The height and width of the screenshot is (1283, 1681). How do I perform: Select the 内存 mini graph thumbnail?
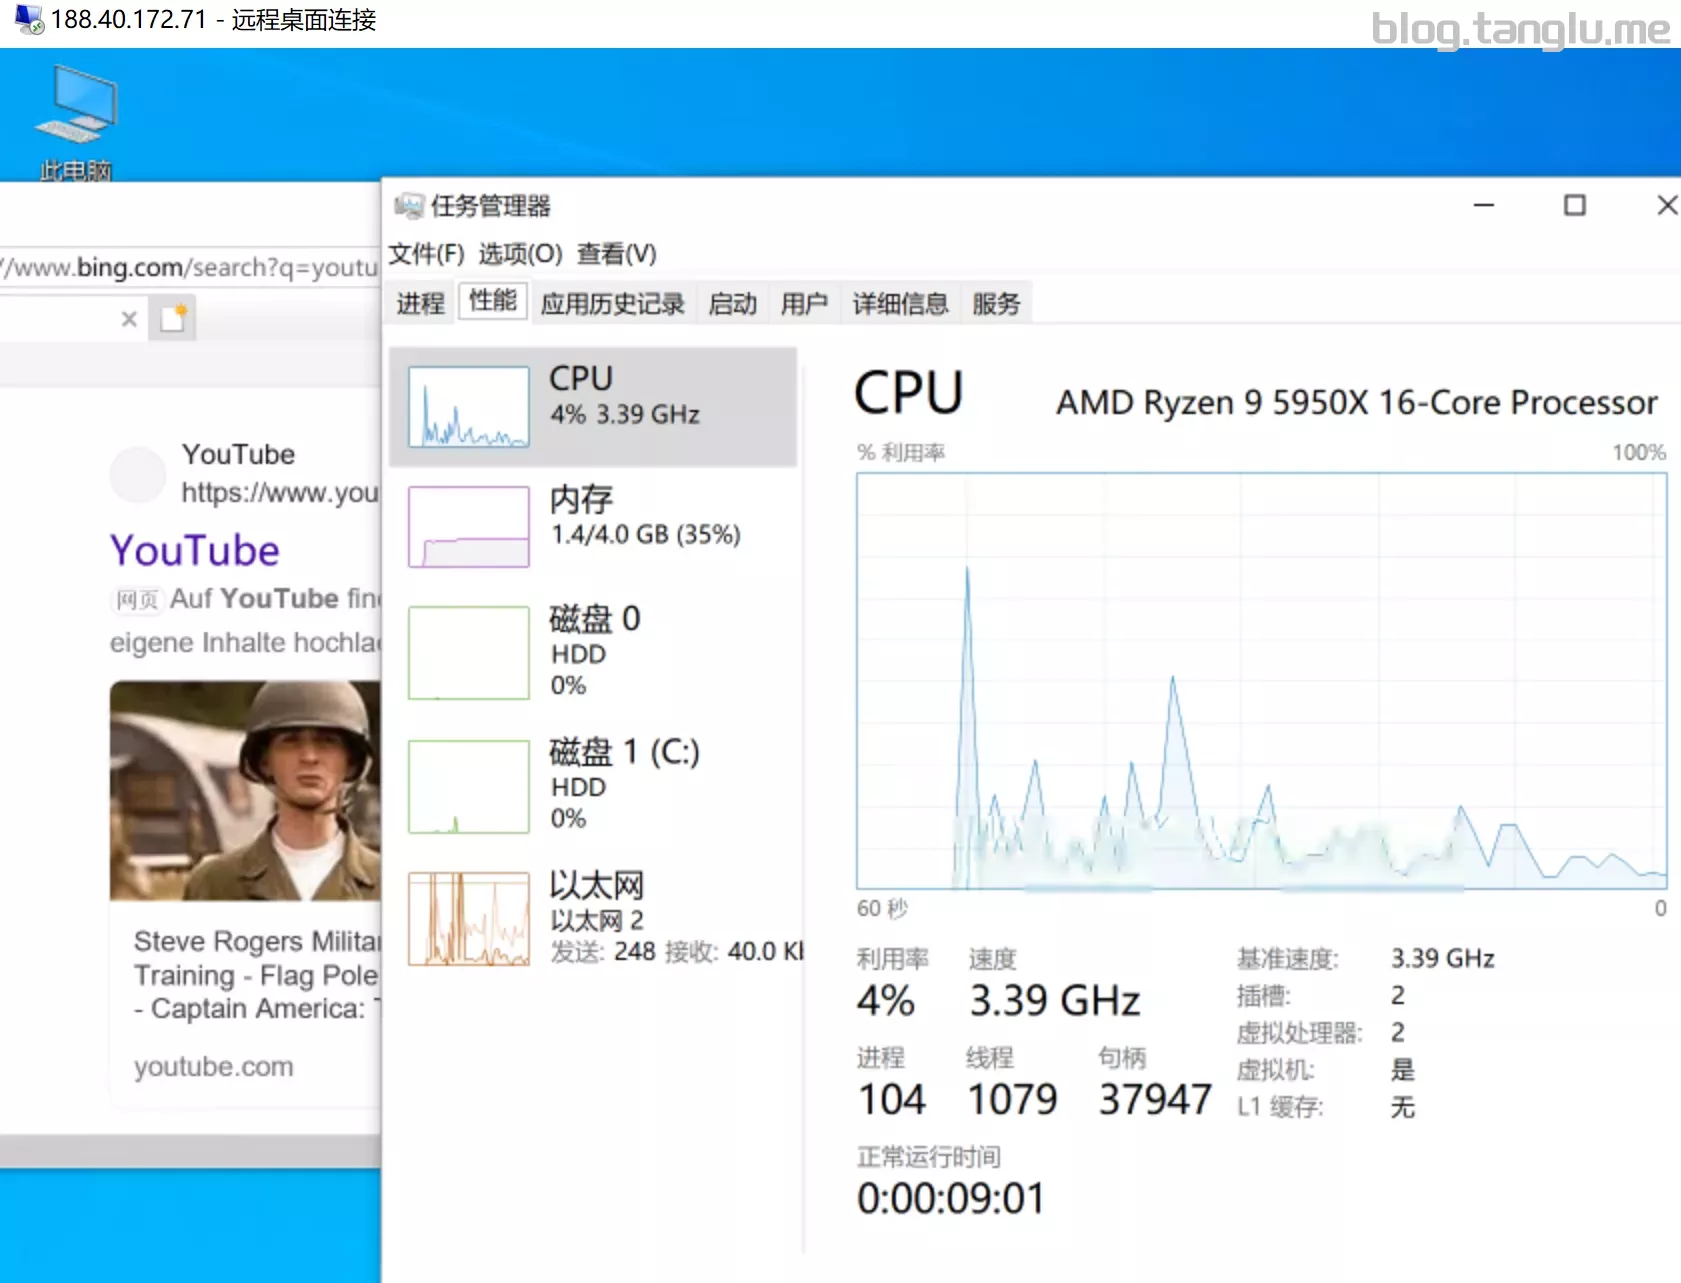(469, 527)
